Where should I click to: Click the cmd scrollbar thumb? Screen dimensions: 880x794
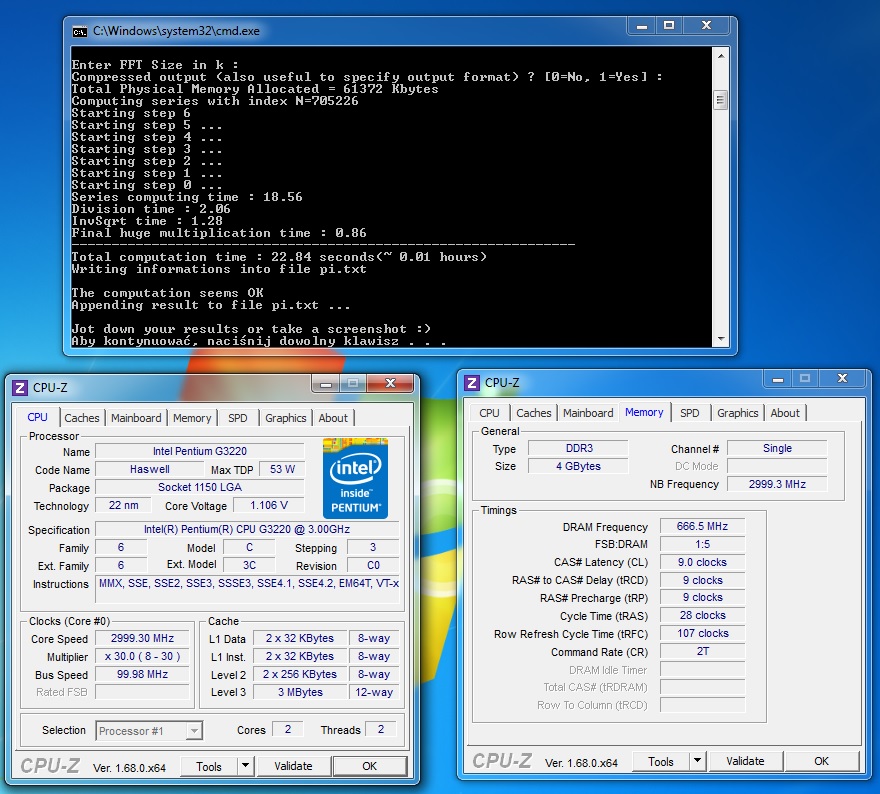[721, 100]
